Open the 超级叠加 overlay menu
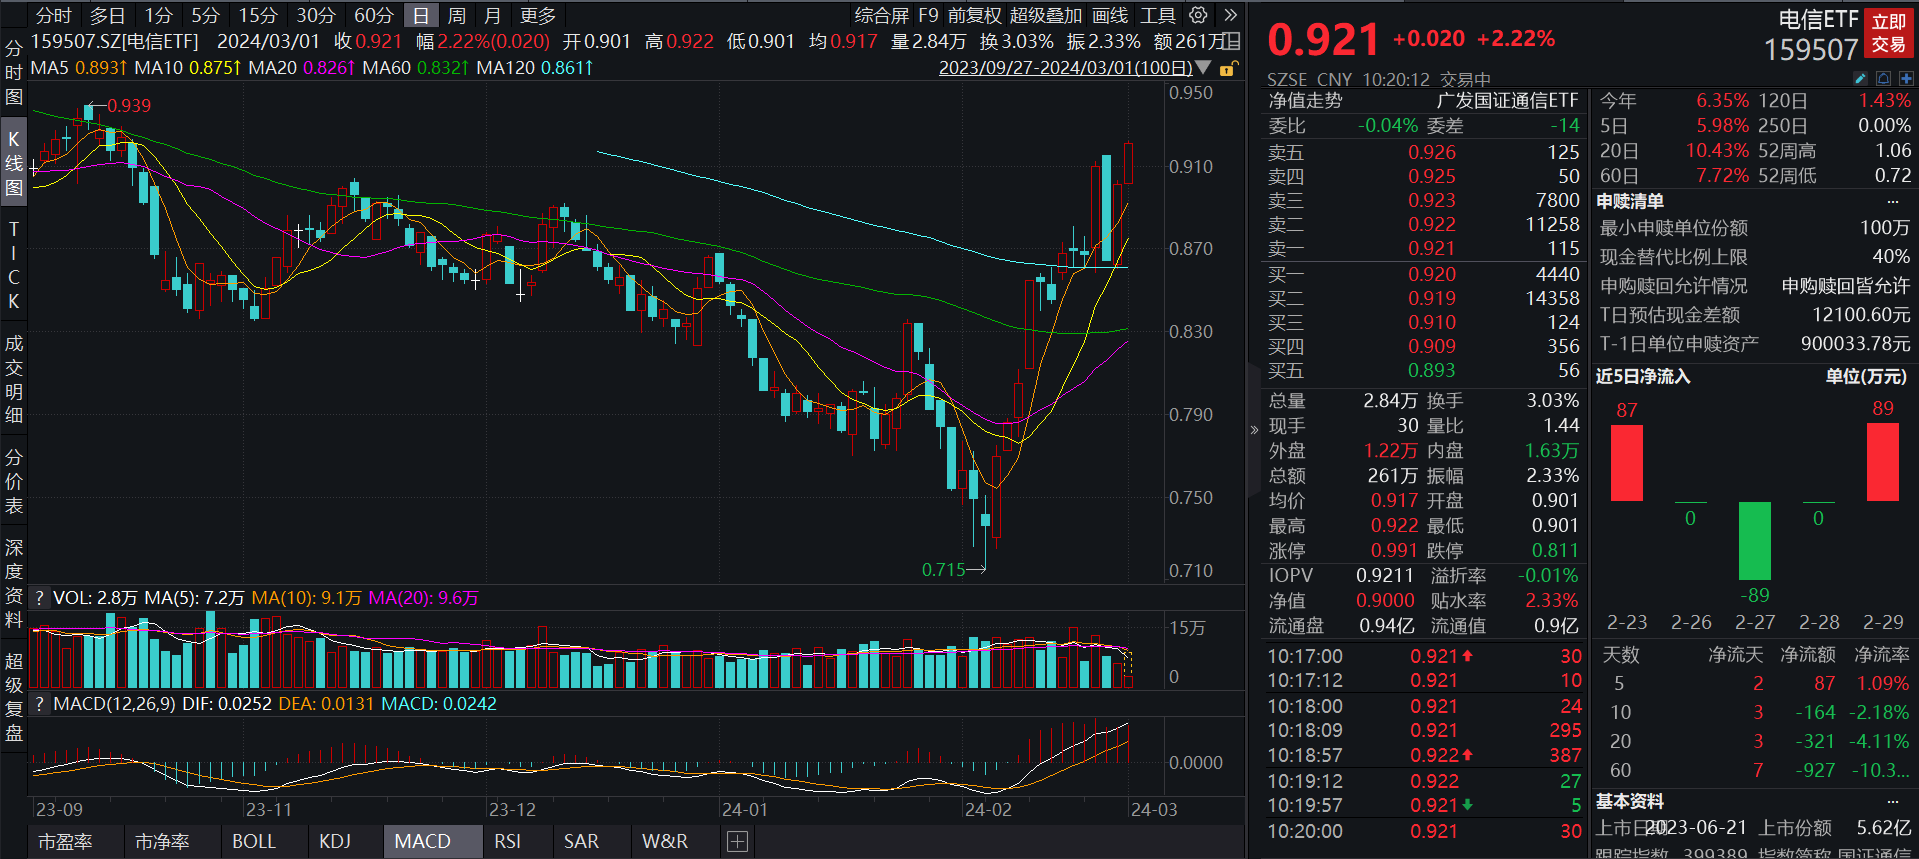Screen dimensions: 1919x859 click(1046, 15)
